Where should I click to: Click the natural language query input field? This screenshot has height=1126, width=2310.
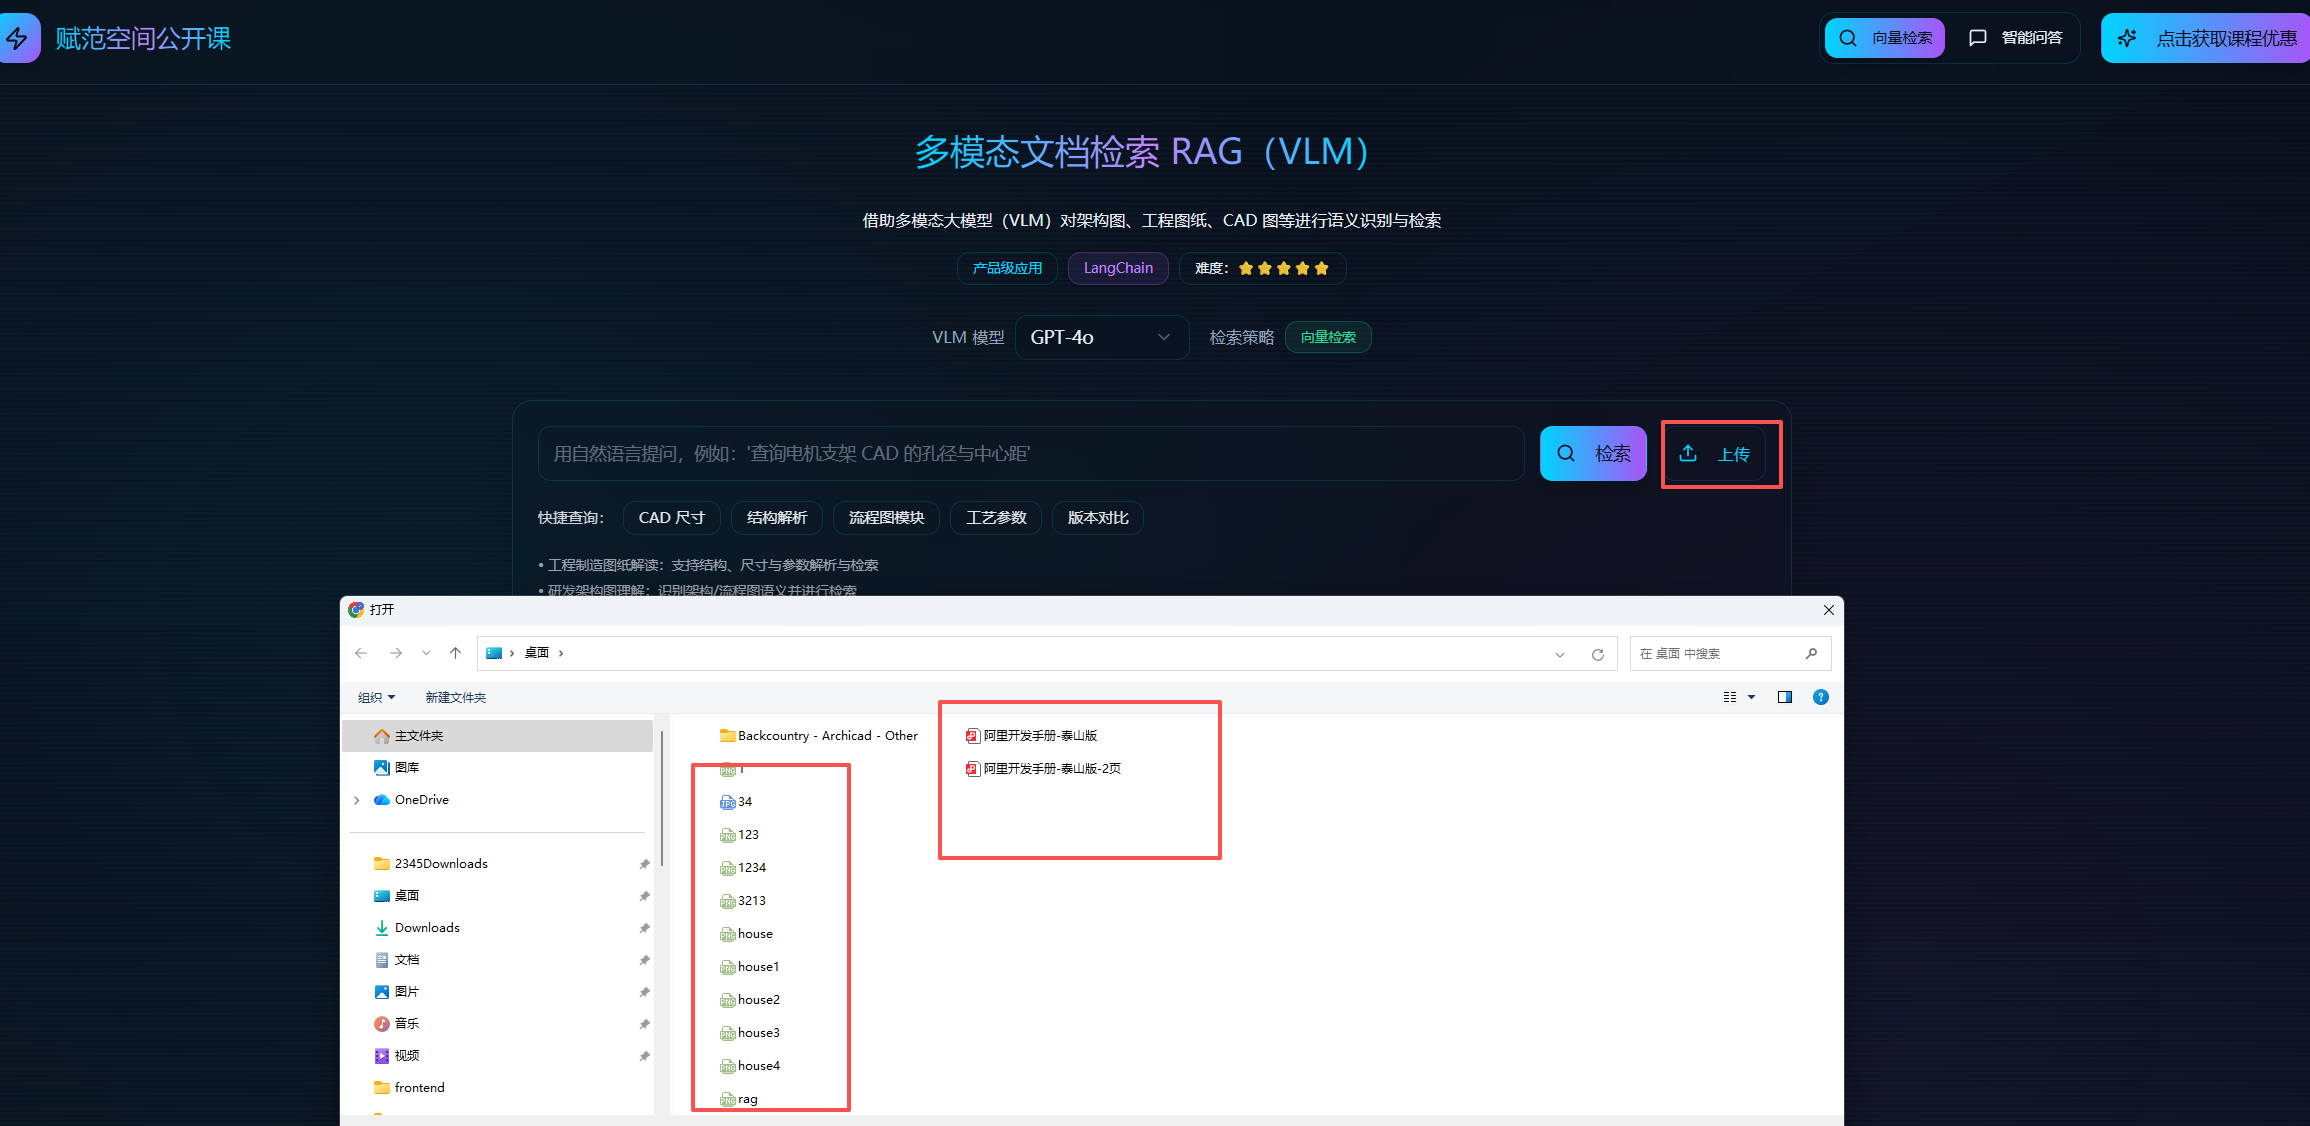pos(1030,454)
